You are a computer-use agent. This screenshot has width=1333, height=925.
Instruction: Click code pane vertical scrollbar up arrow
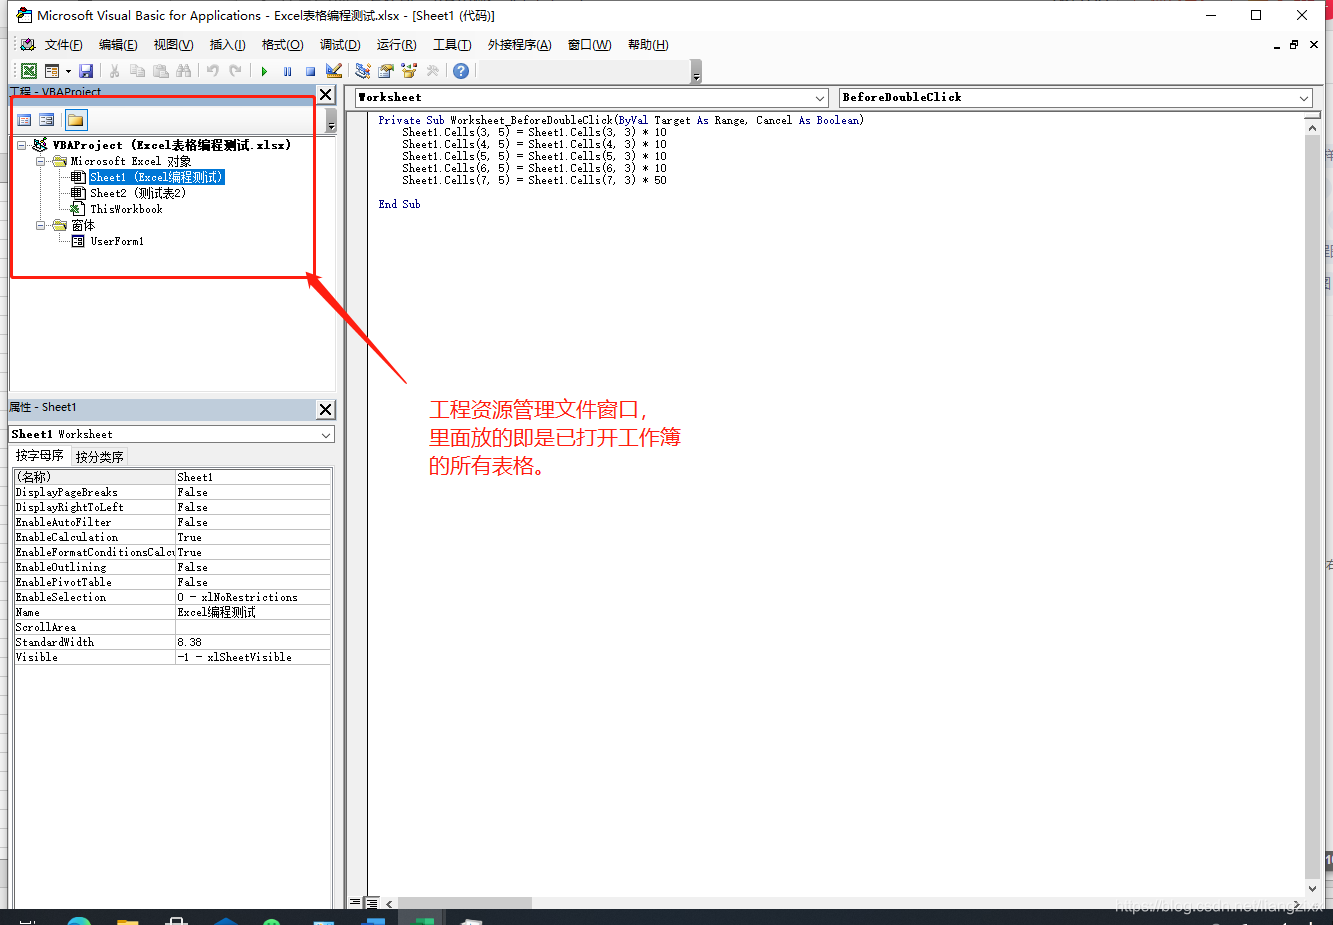[x=1313, y=128]
